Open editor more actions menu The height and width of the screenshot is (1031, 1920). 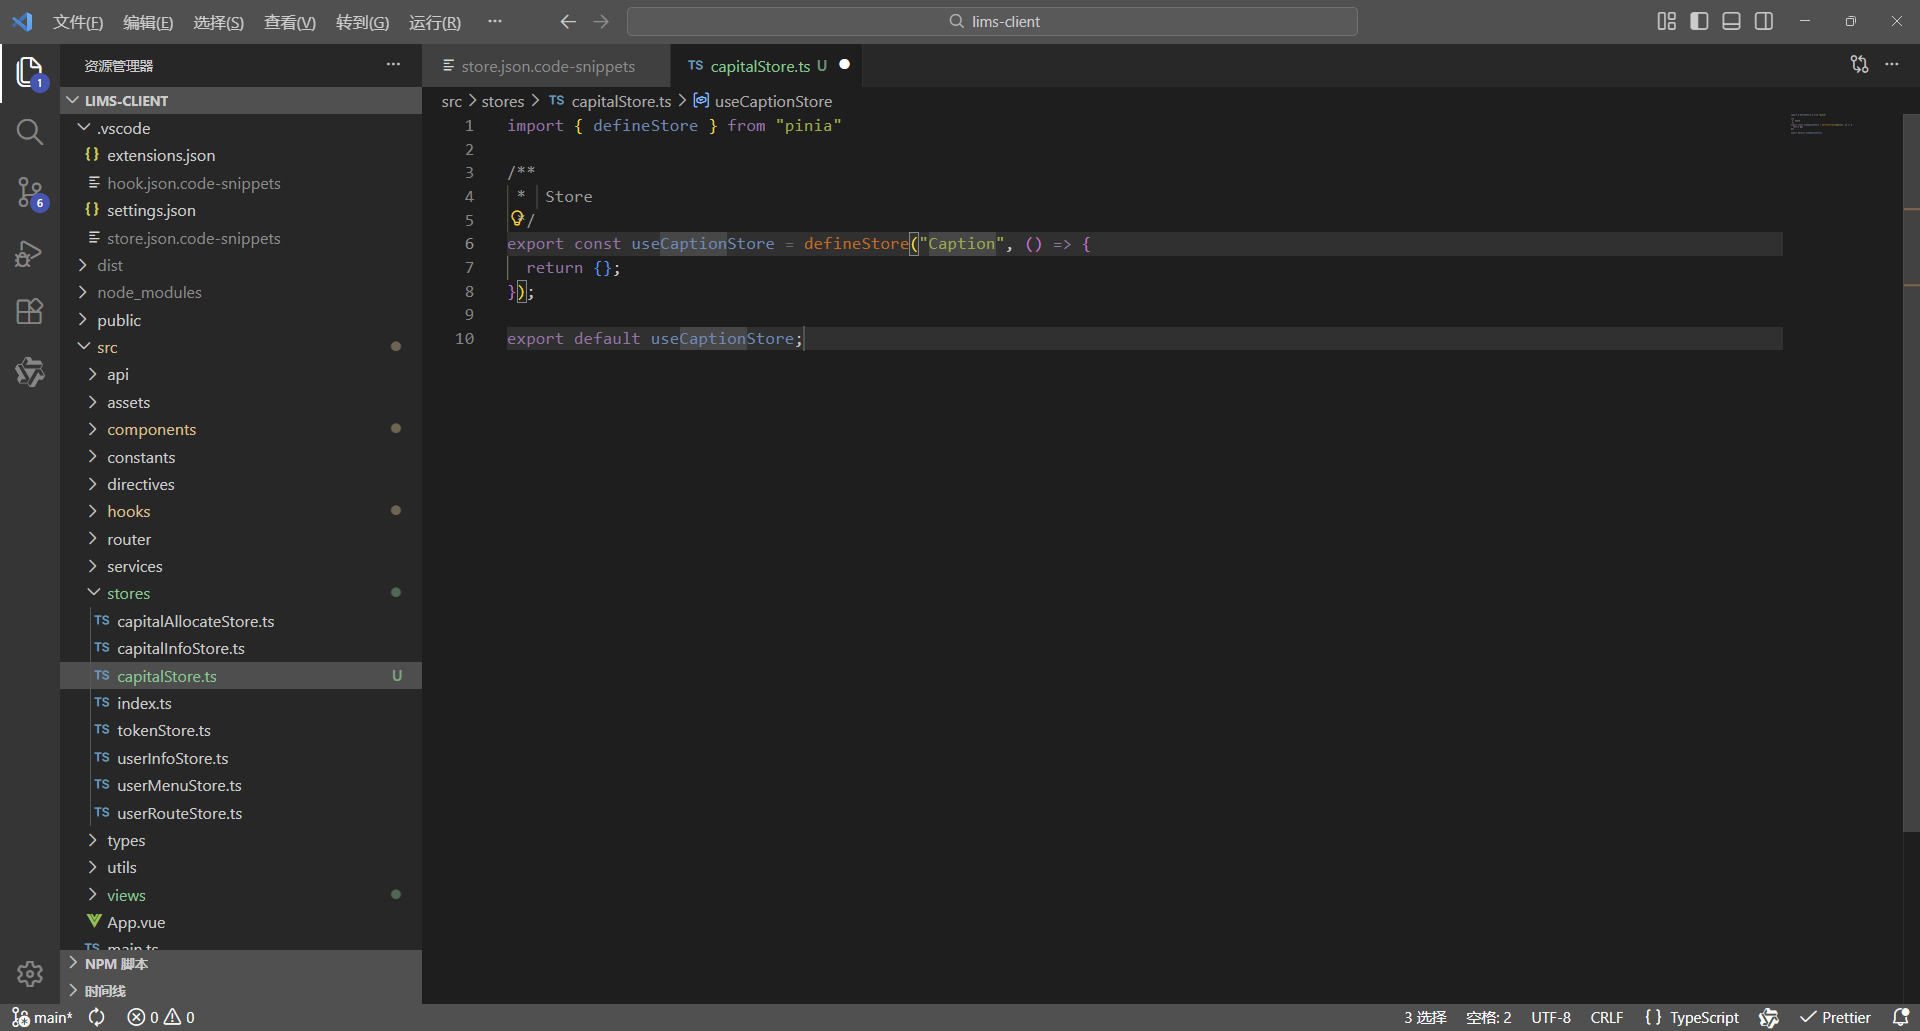(1892, 65)
